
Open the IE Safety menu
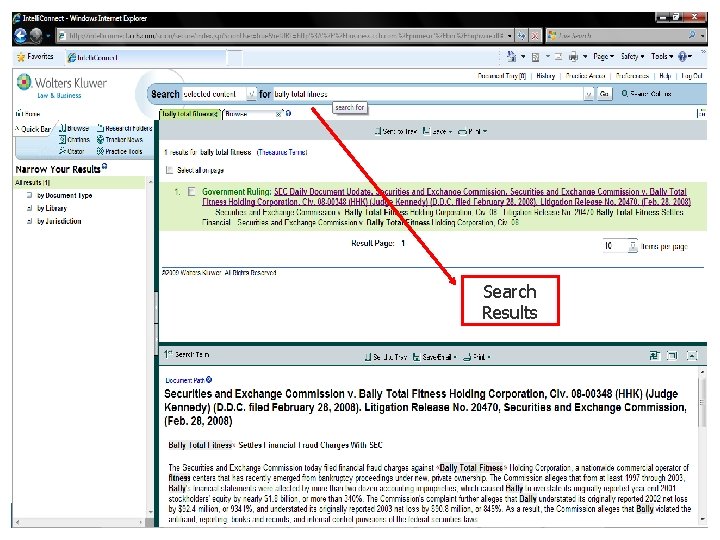click(632, 56)
